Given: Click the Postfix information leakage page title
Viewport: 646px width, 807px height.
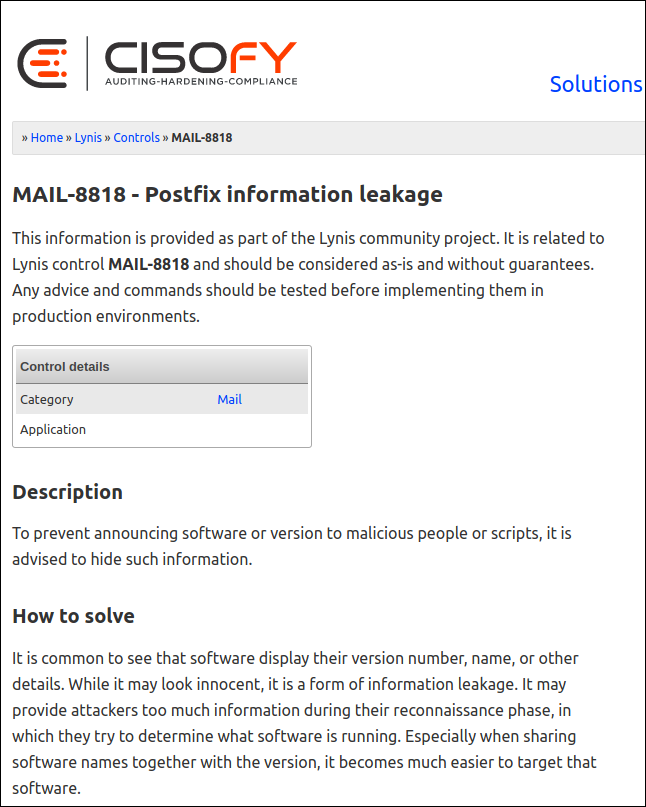Looking at the screenshot, I should tap(226, 195).
